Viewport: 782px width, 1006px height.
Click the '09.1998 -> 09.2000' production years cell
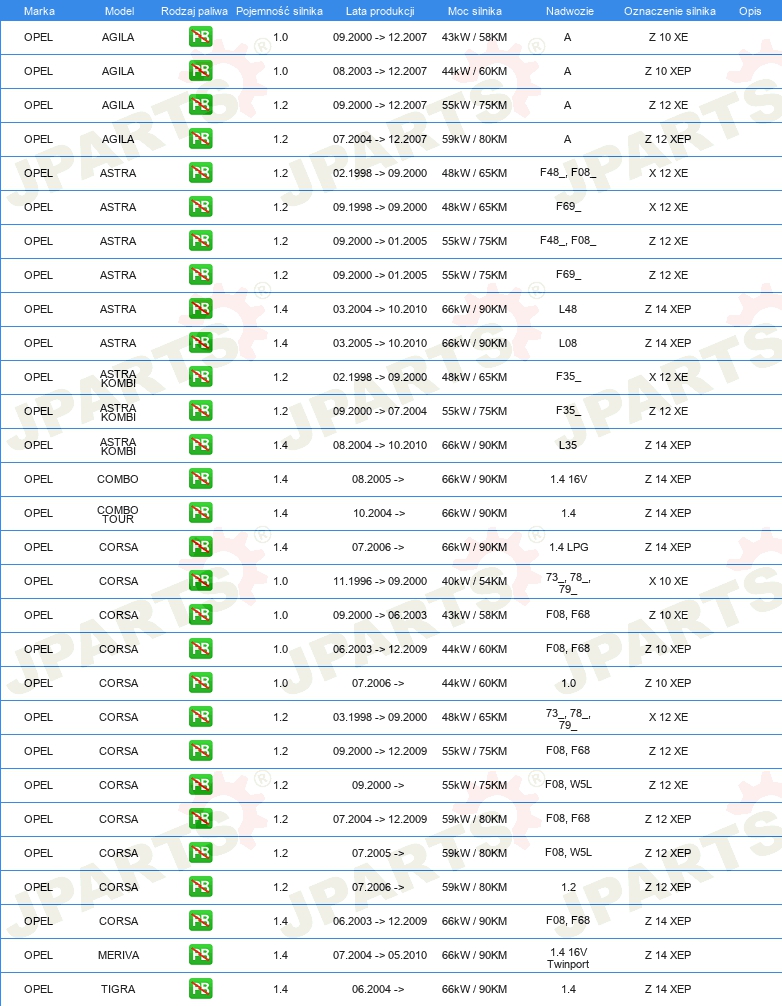point(380,207)
